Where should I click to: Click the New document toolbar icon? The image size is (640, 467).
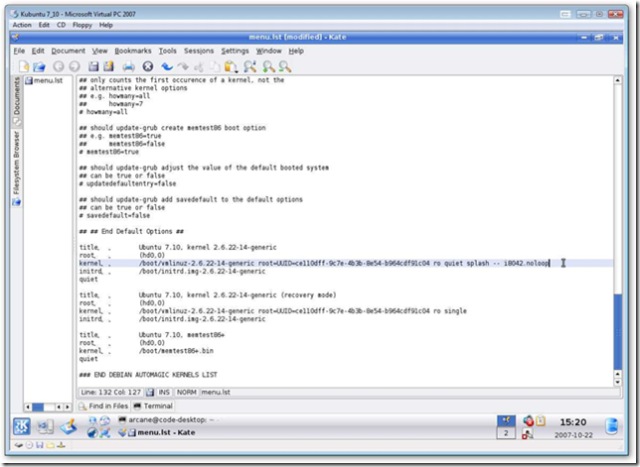pos(22,66)
